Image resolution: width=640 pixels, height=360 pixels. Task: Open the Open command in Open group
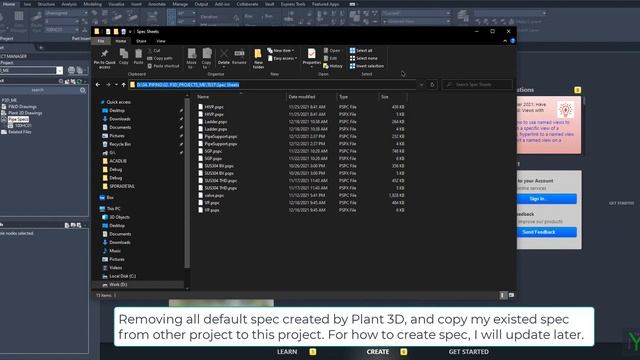click(332, 51)
